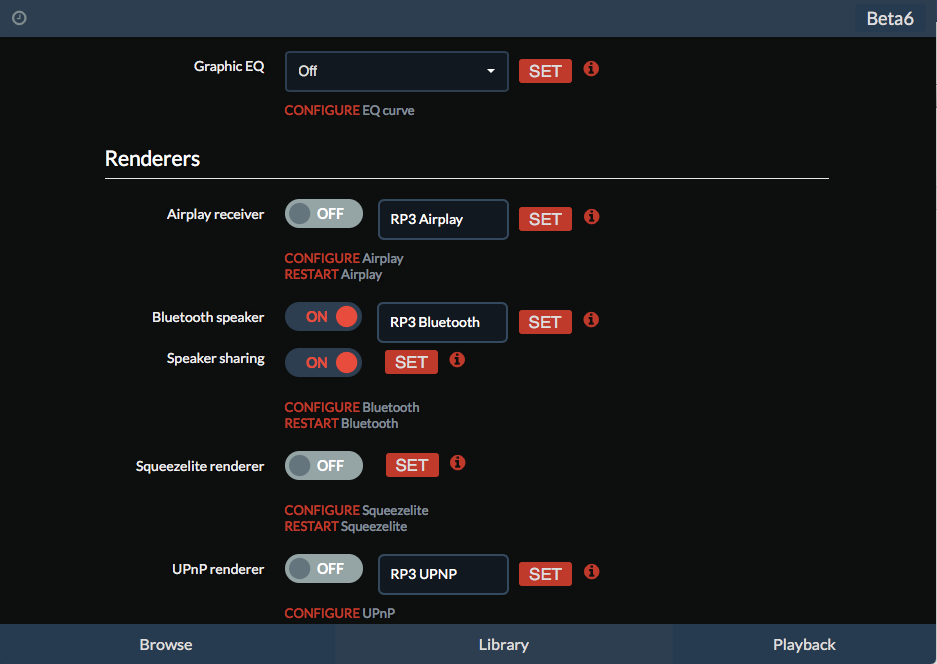Click SET for UPnP renderer
Screen dimensions: 937x664
pyautogui.click(x=545, y=574)
